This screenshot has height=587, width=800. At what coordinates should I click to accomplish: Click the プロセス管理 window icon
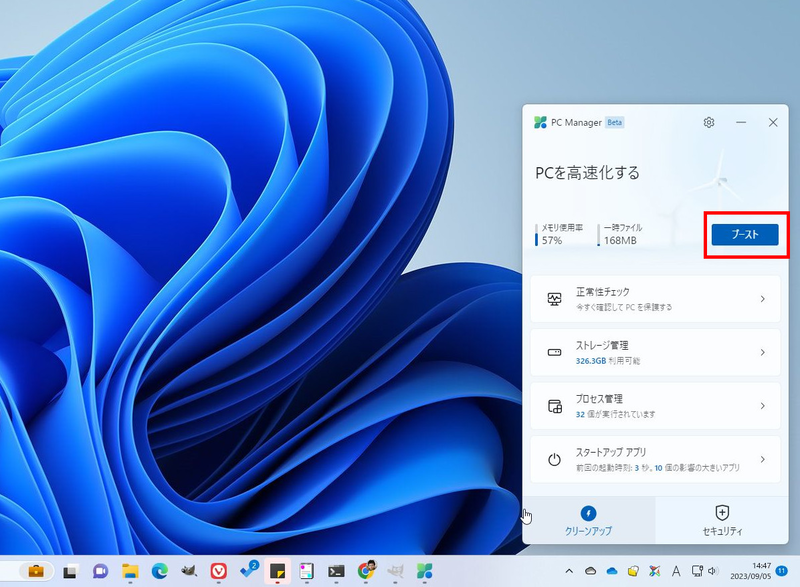pos(554,406)
